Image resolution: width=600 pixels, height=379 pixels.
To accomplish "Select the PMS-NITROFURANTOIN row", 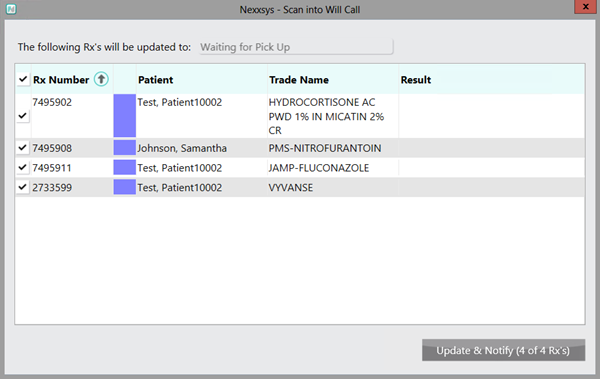I will pyautogui.click(x=300, y=148).
